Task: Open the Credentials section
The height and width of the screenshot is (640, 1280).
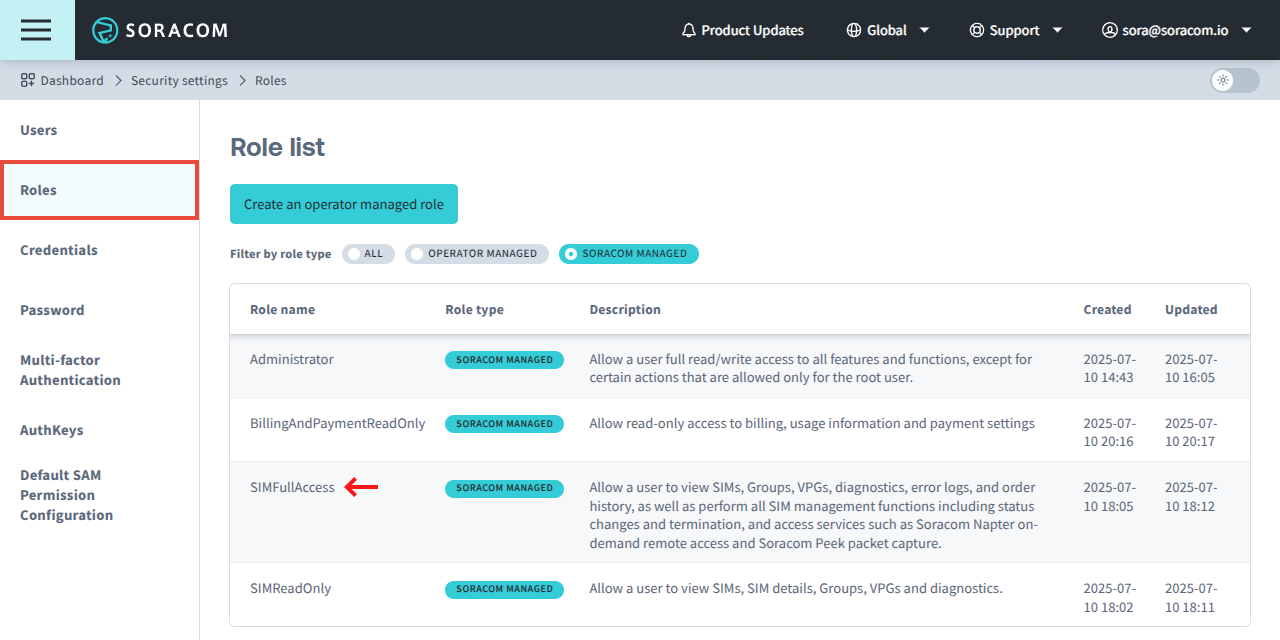Action: 58,250
